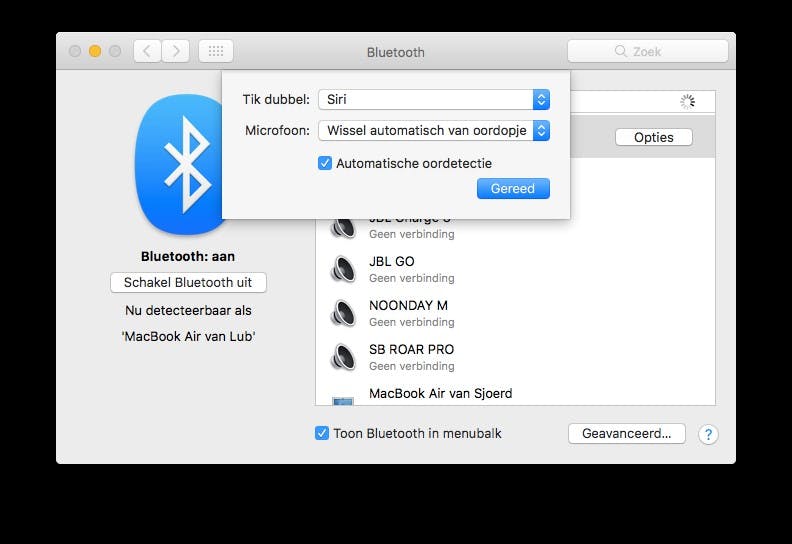Go back with the left chevron button
The height and width of the screenshot is (544, 792).
coord(147,51)
